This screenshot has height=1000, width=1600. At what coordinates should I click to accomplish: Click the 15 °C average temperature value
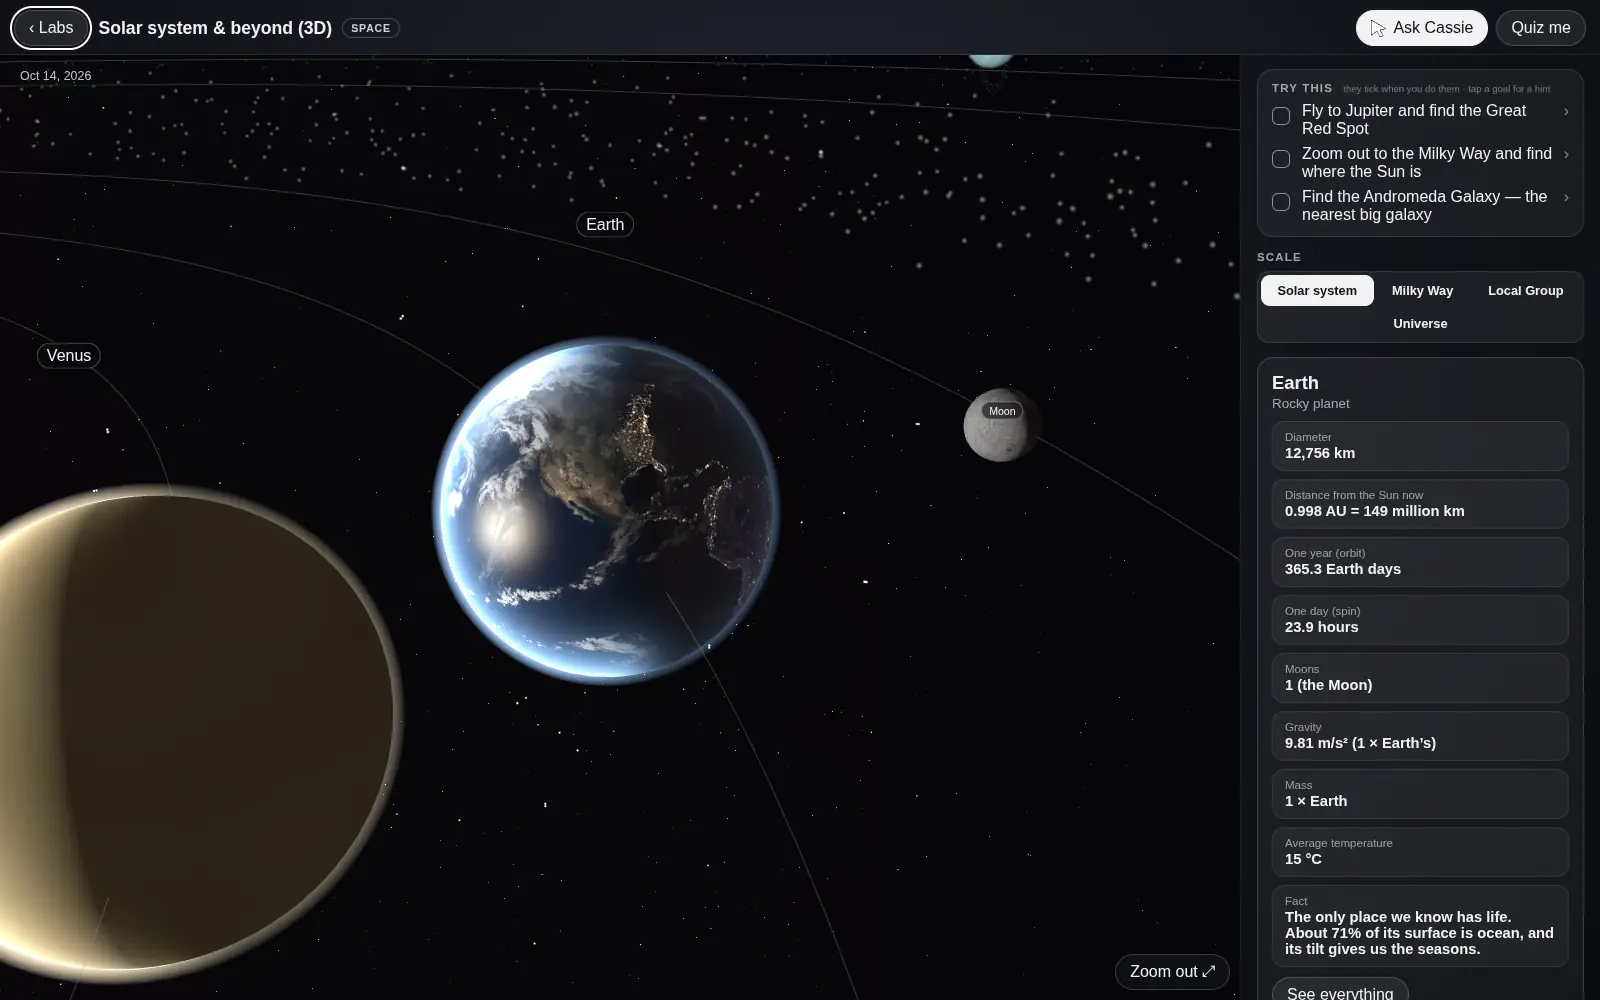[x=1303, y=859]
